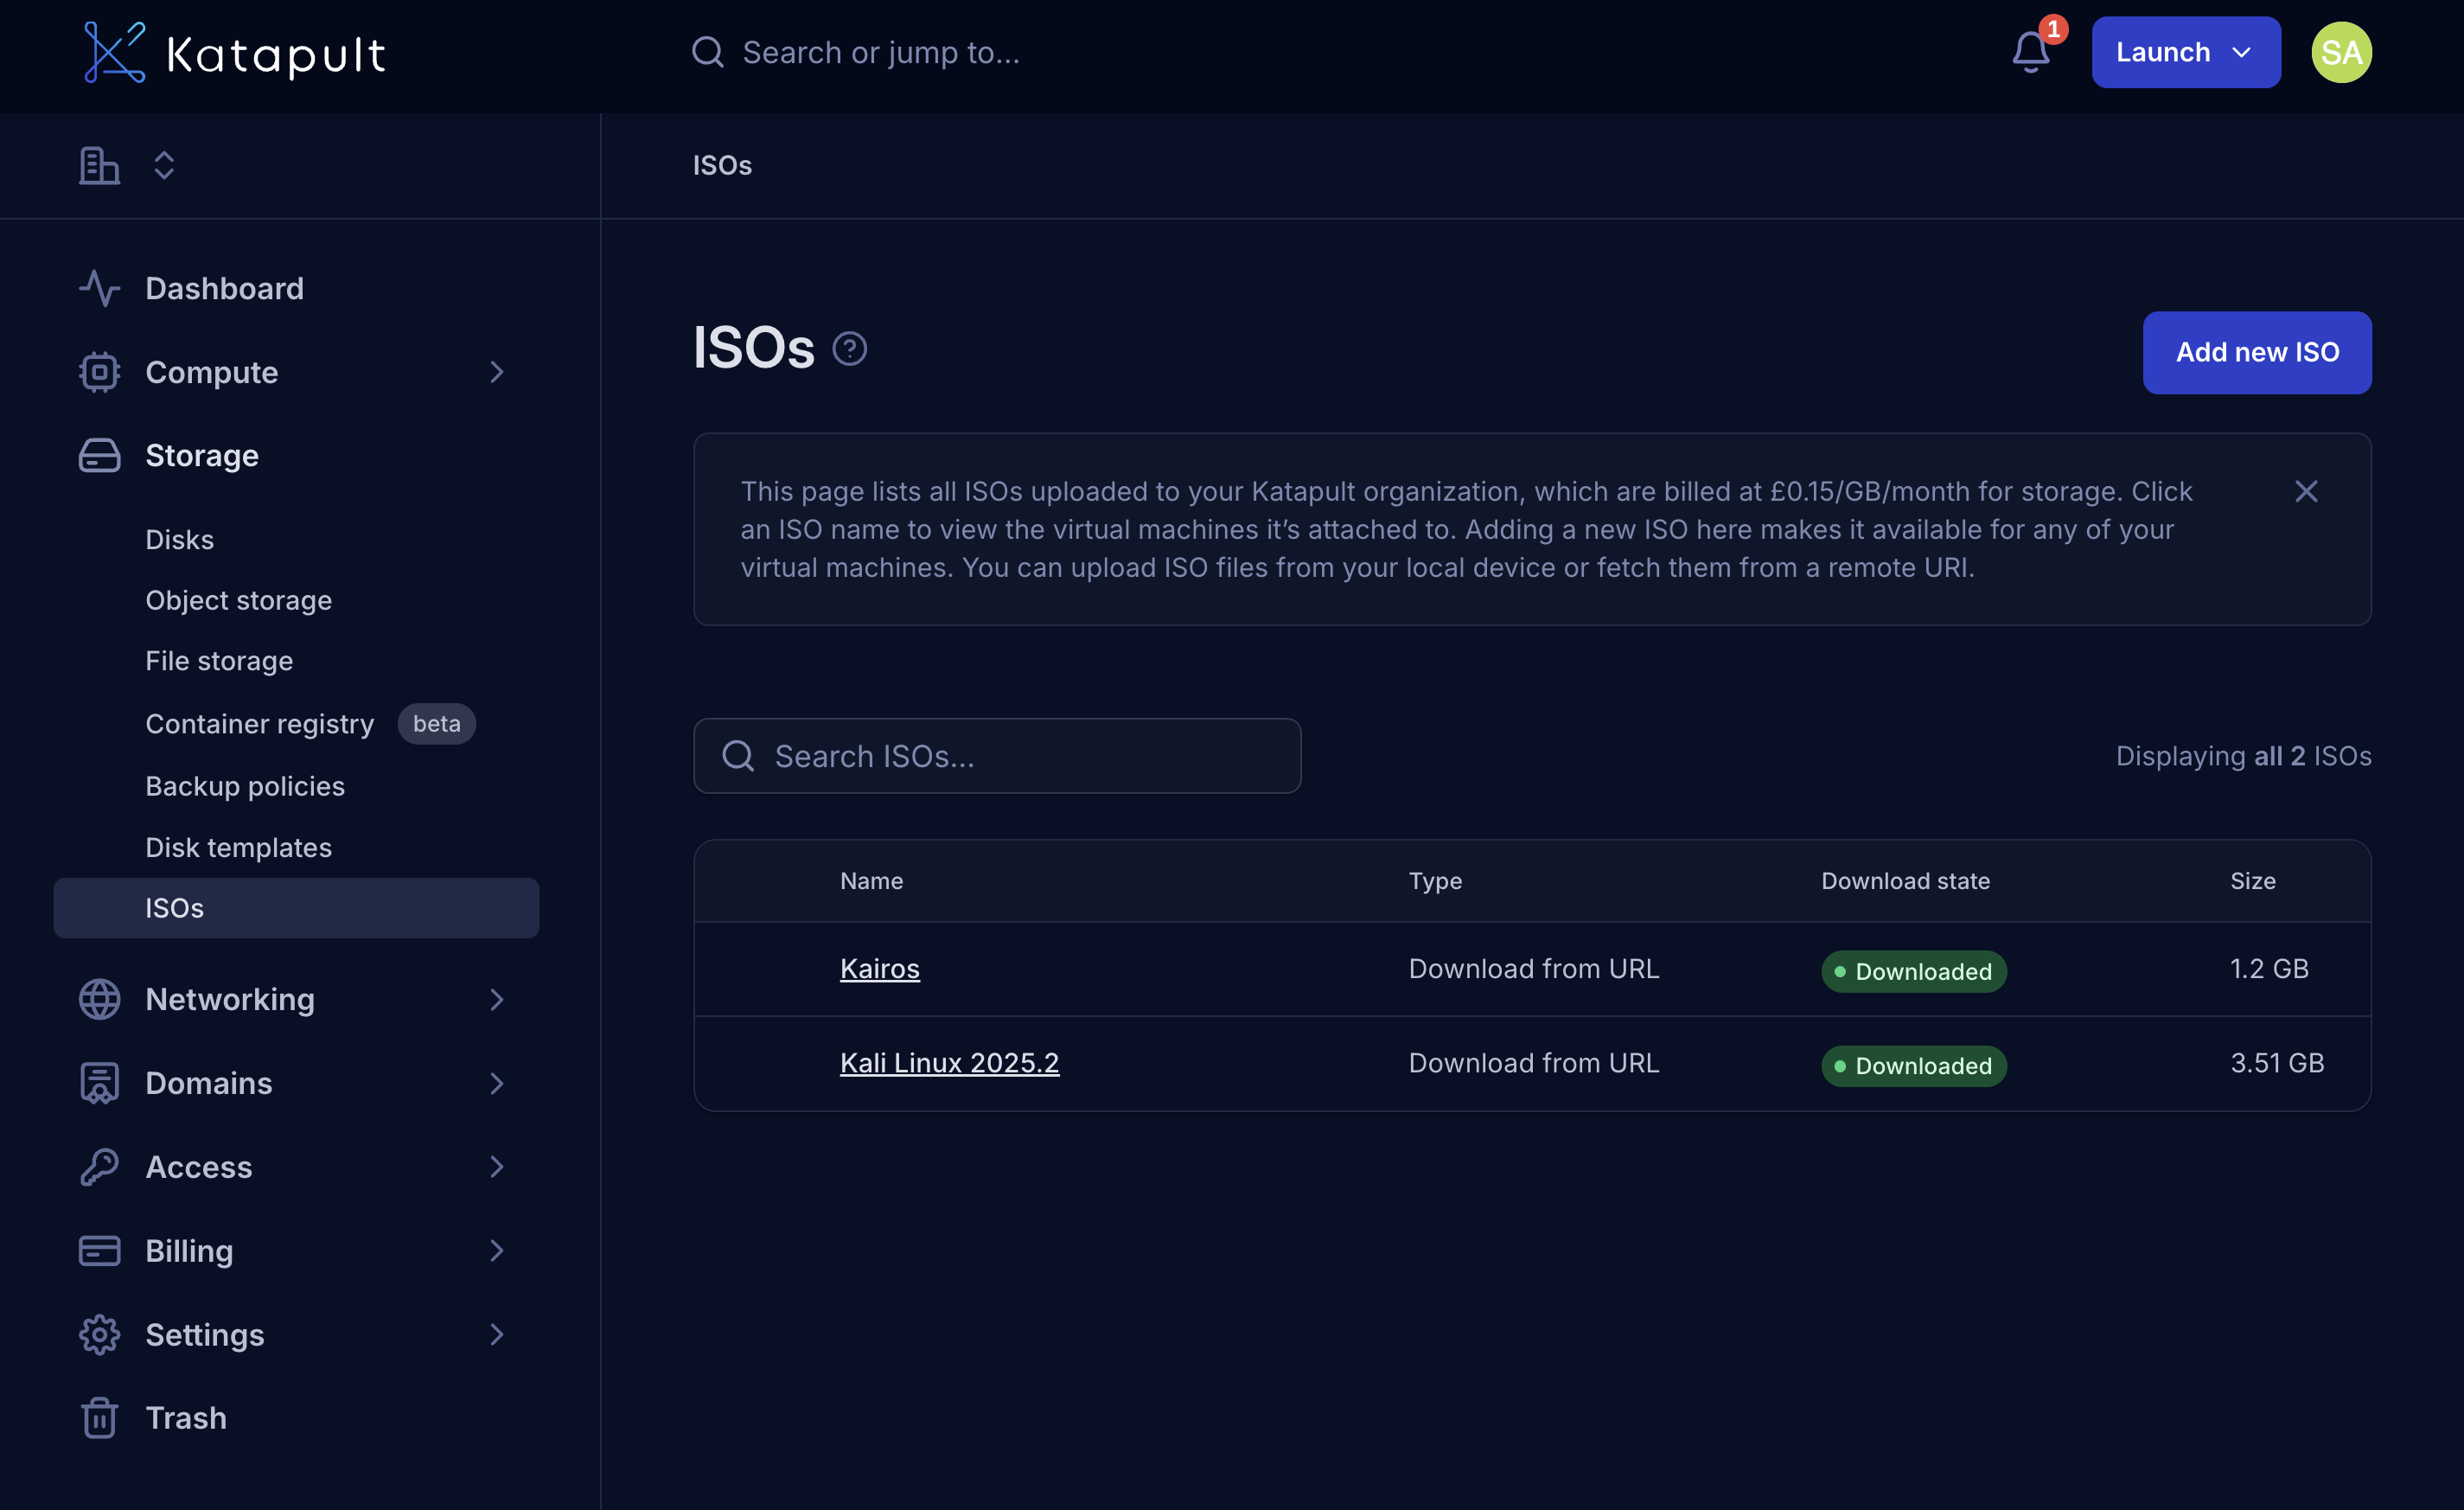The height and width of the screenshot is (1510, 2464).
Task: Select the Storage menu item
Action: (x=202, y=455)
